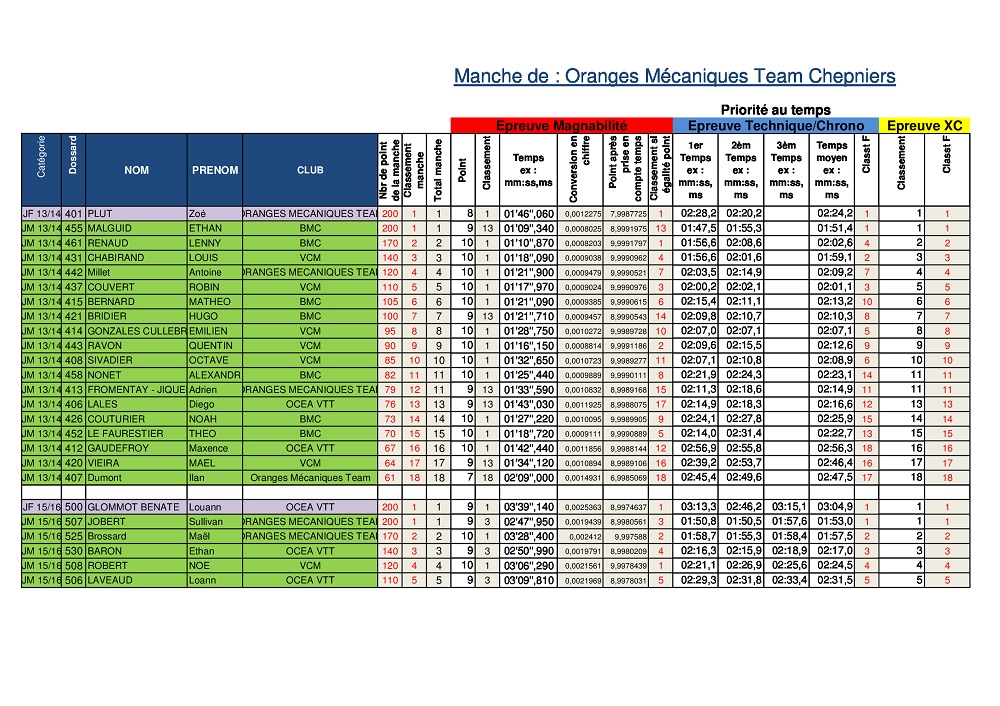Click the time value 01'09",340
Image resolution: width=1000 pixels, height=706 pixels.
(529, 228)
